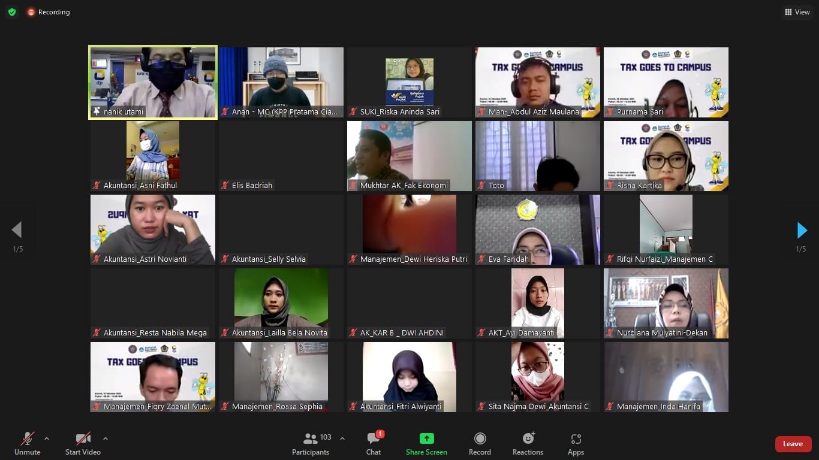
Task: Click the Akuntansi_Laila Bela Novita video tile
Action: coord(281,303)
